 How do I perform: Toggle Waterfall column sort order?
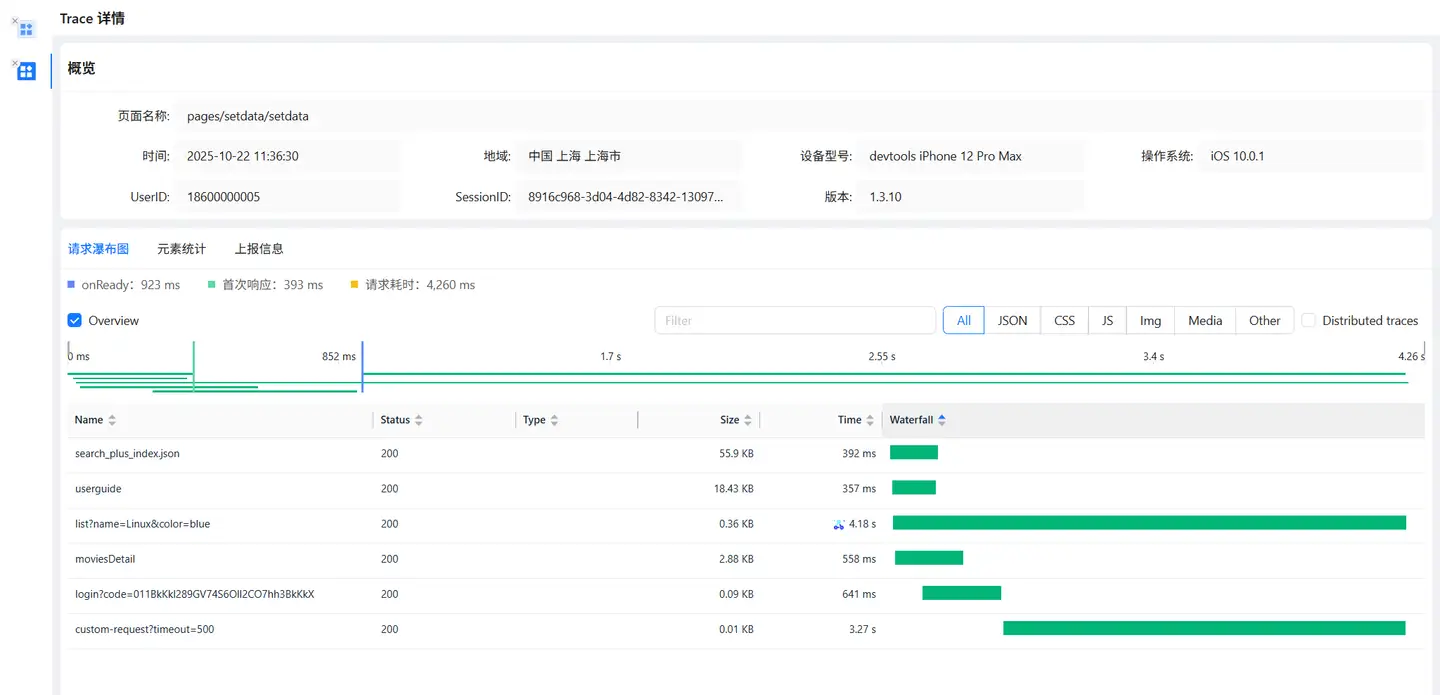click(942, 420)
